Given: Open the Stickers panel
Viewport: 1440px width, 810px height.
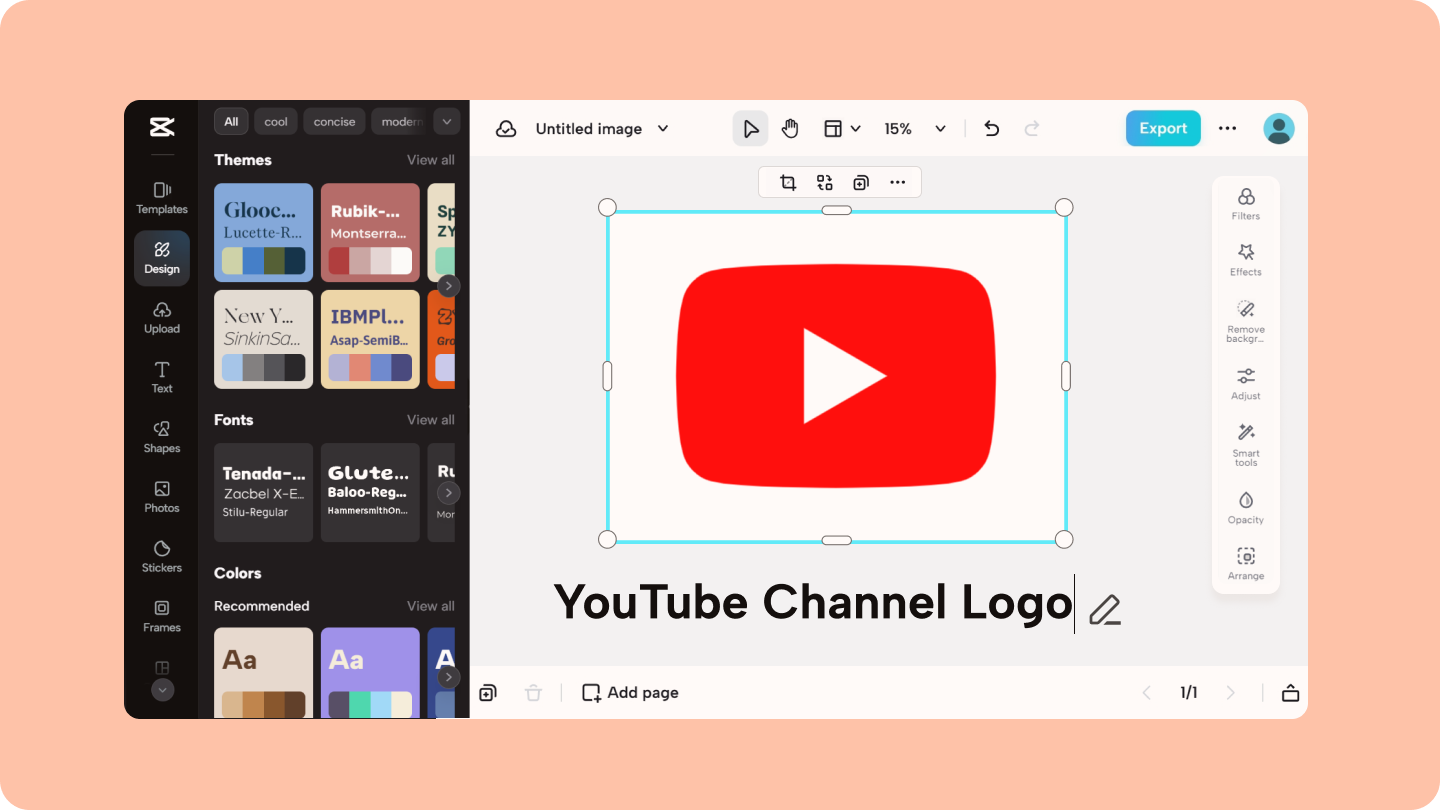Looking at the screenshot, I should 161,556.
